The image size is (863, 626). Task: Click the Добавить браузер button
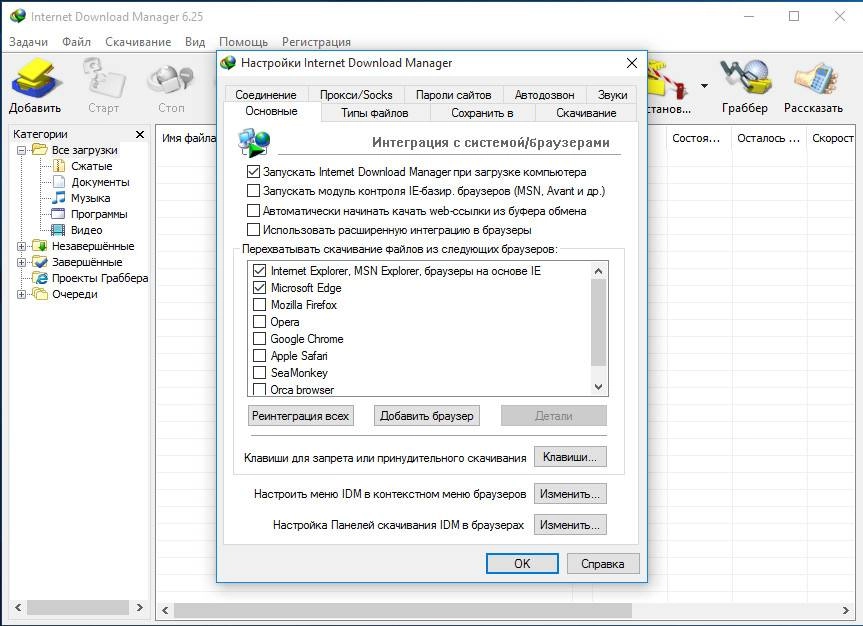coord(427,416)
